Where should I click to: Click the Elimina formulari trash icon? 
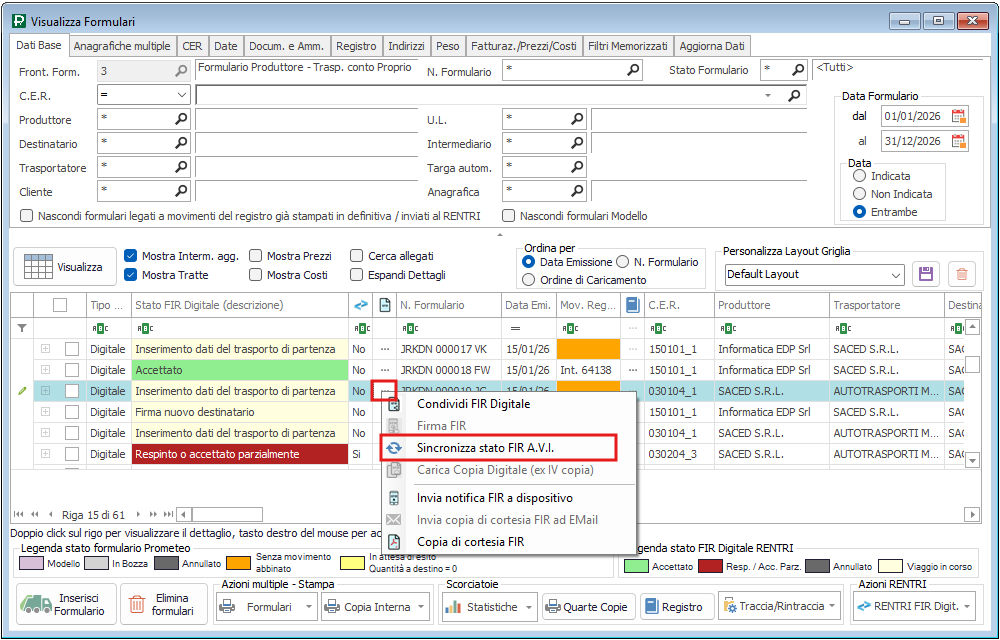pyautogui.click(x=137, y=605)
